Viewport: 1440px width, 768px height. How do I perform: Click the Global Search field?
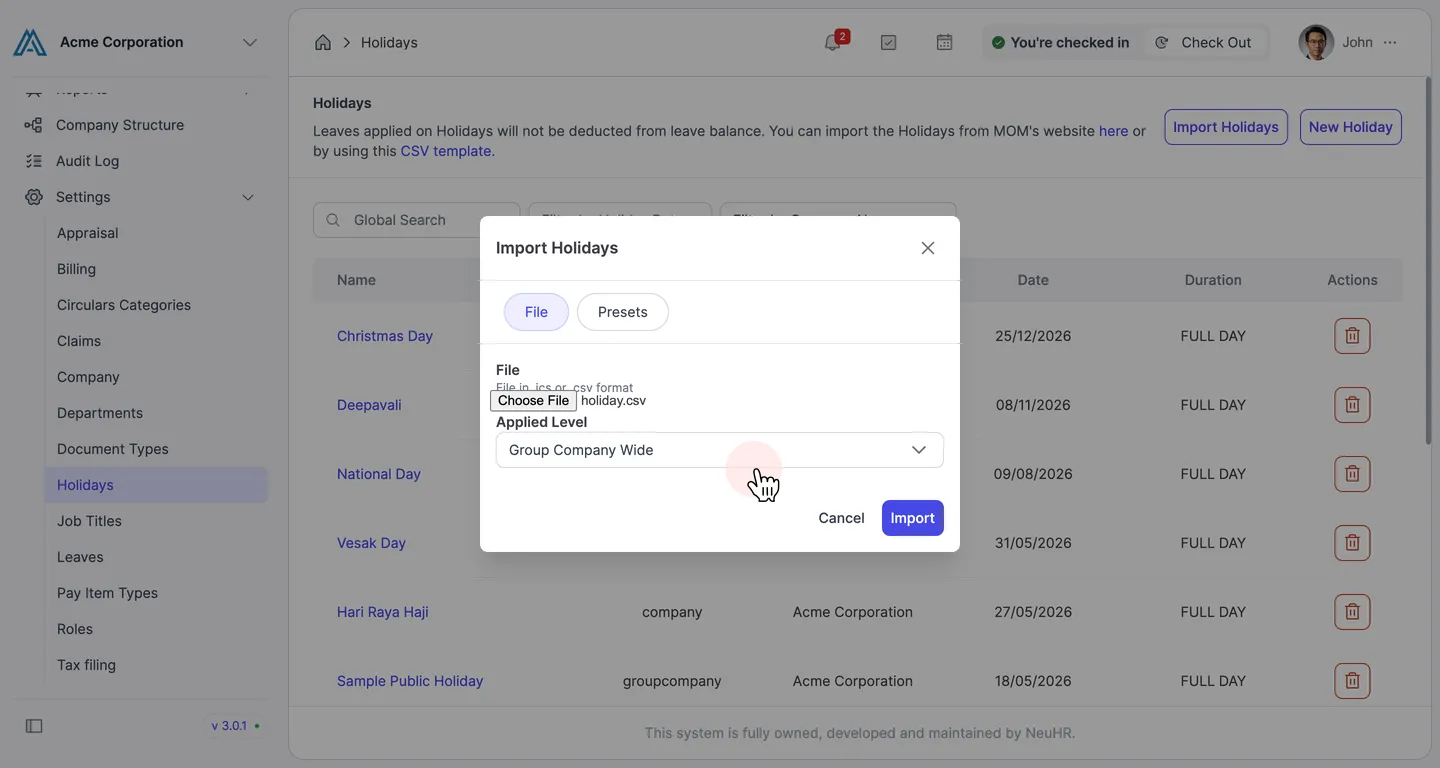coord(417,220)
